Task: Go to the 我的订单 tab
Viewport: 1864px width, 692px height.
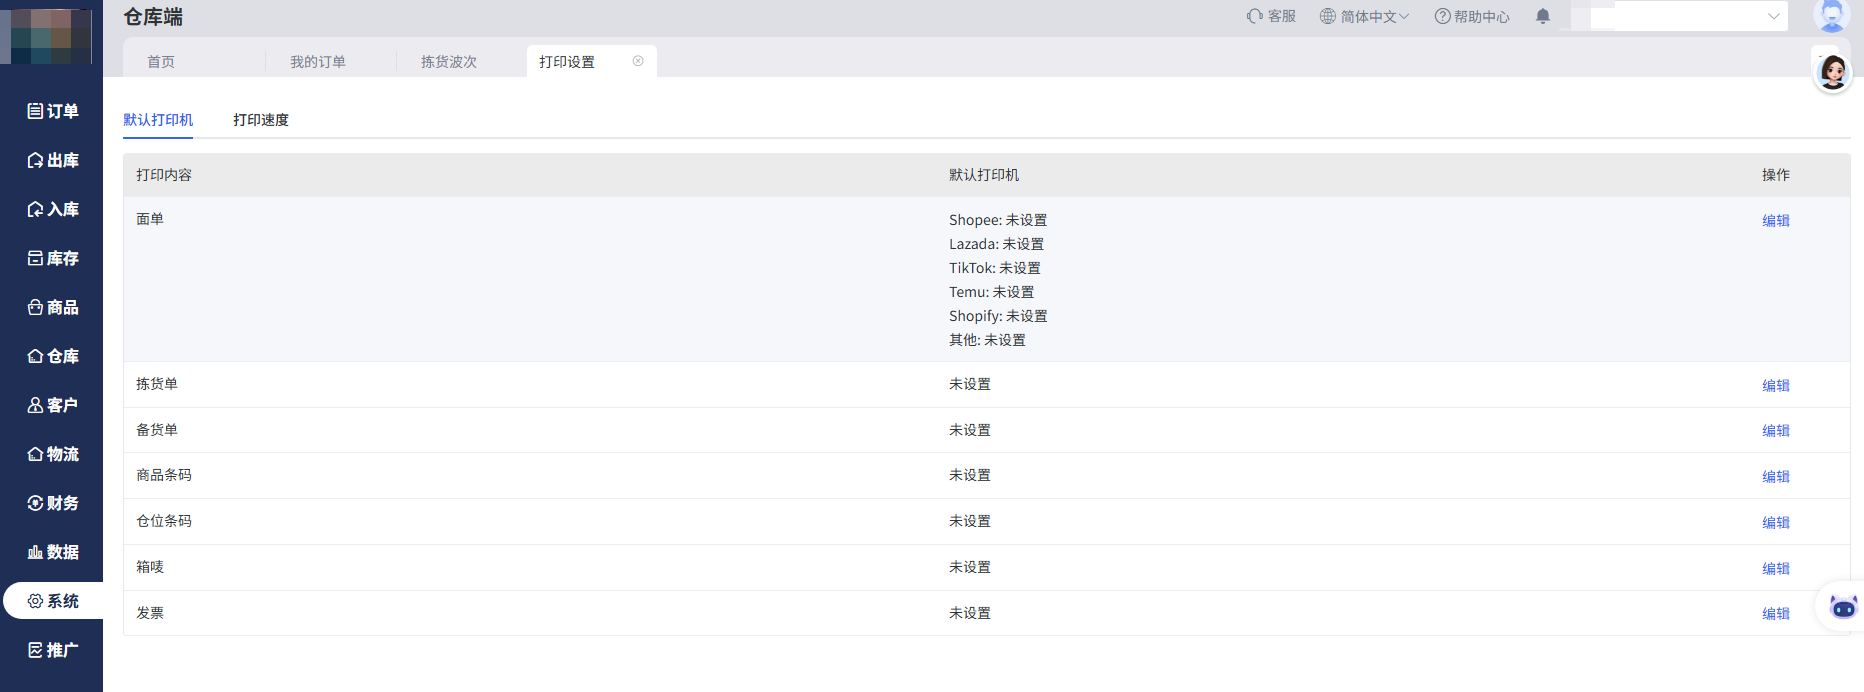Action: click(318, 62)
